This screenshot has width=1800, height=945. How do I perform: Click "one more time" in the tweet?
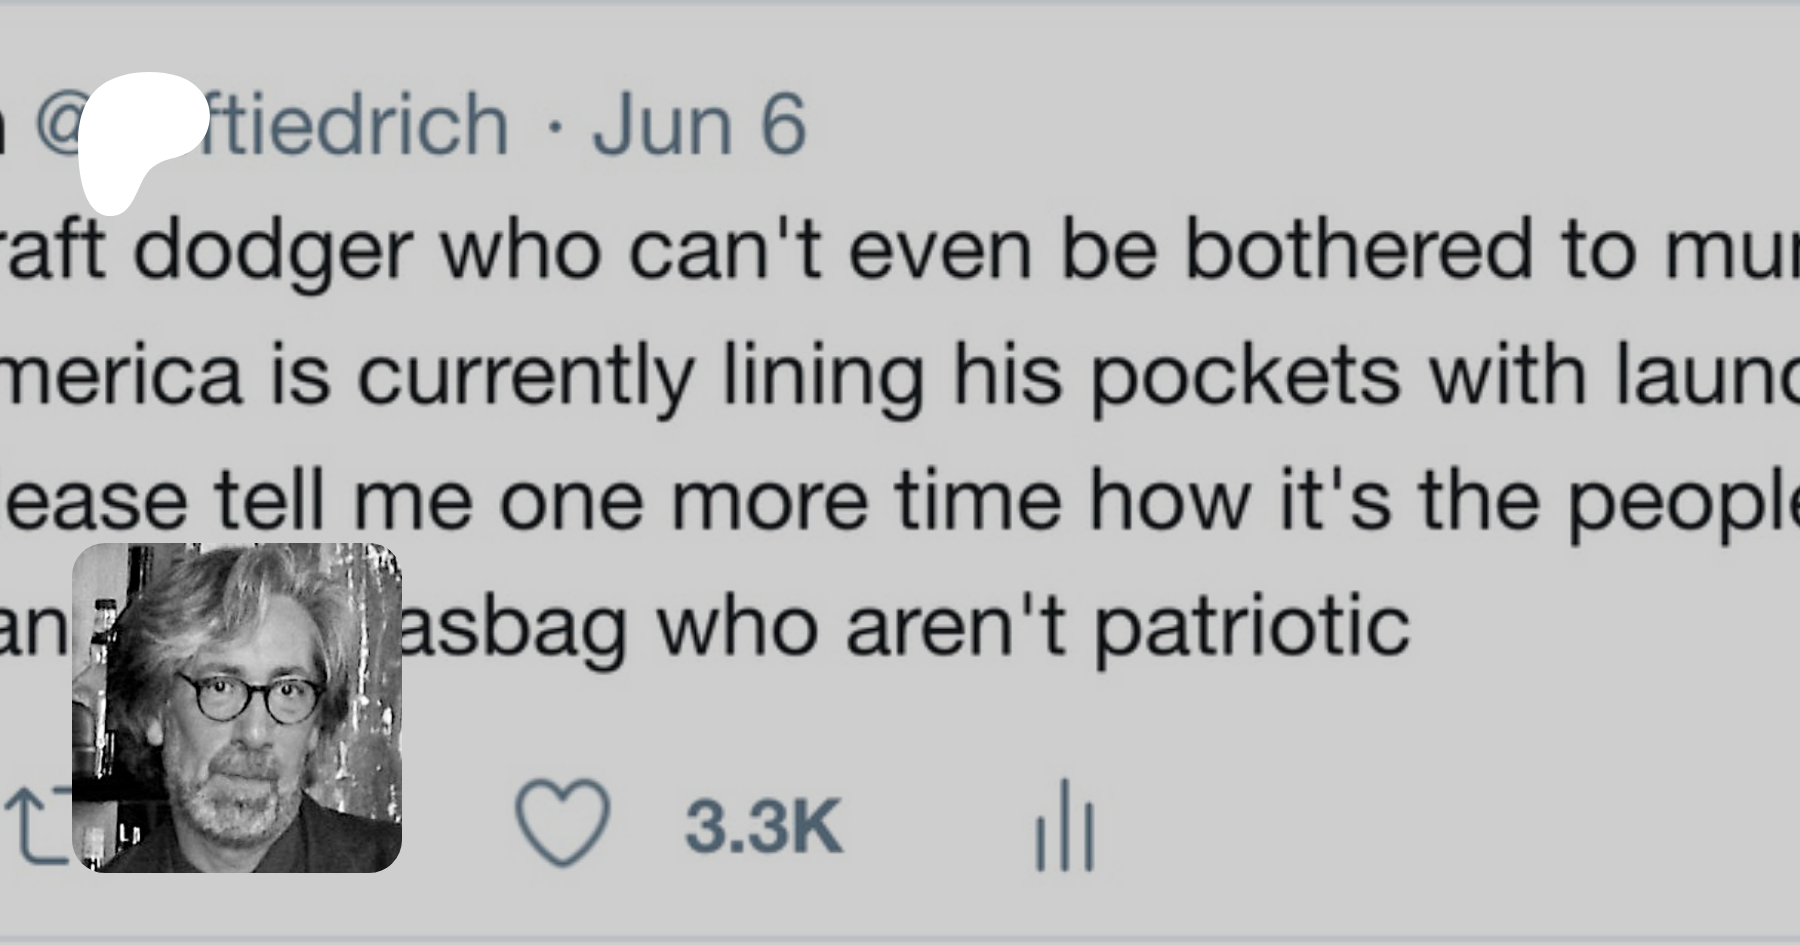pos(782,501)
